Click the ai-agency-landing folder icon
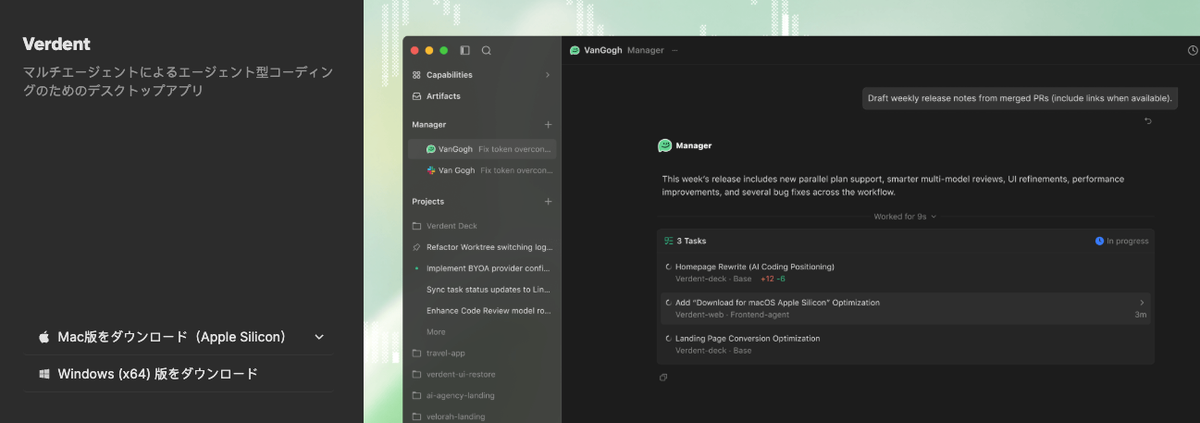Image resolution: width=1200 pixels, height=423 pixels. (416, 395)
